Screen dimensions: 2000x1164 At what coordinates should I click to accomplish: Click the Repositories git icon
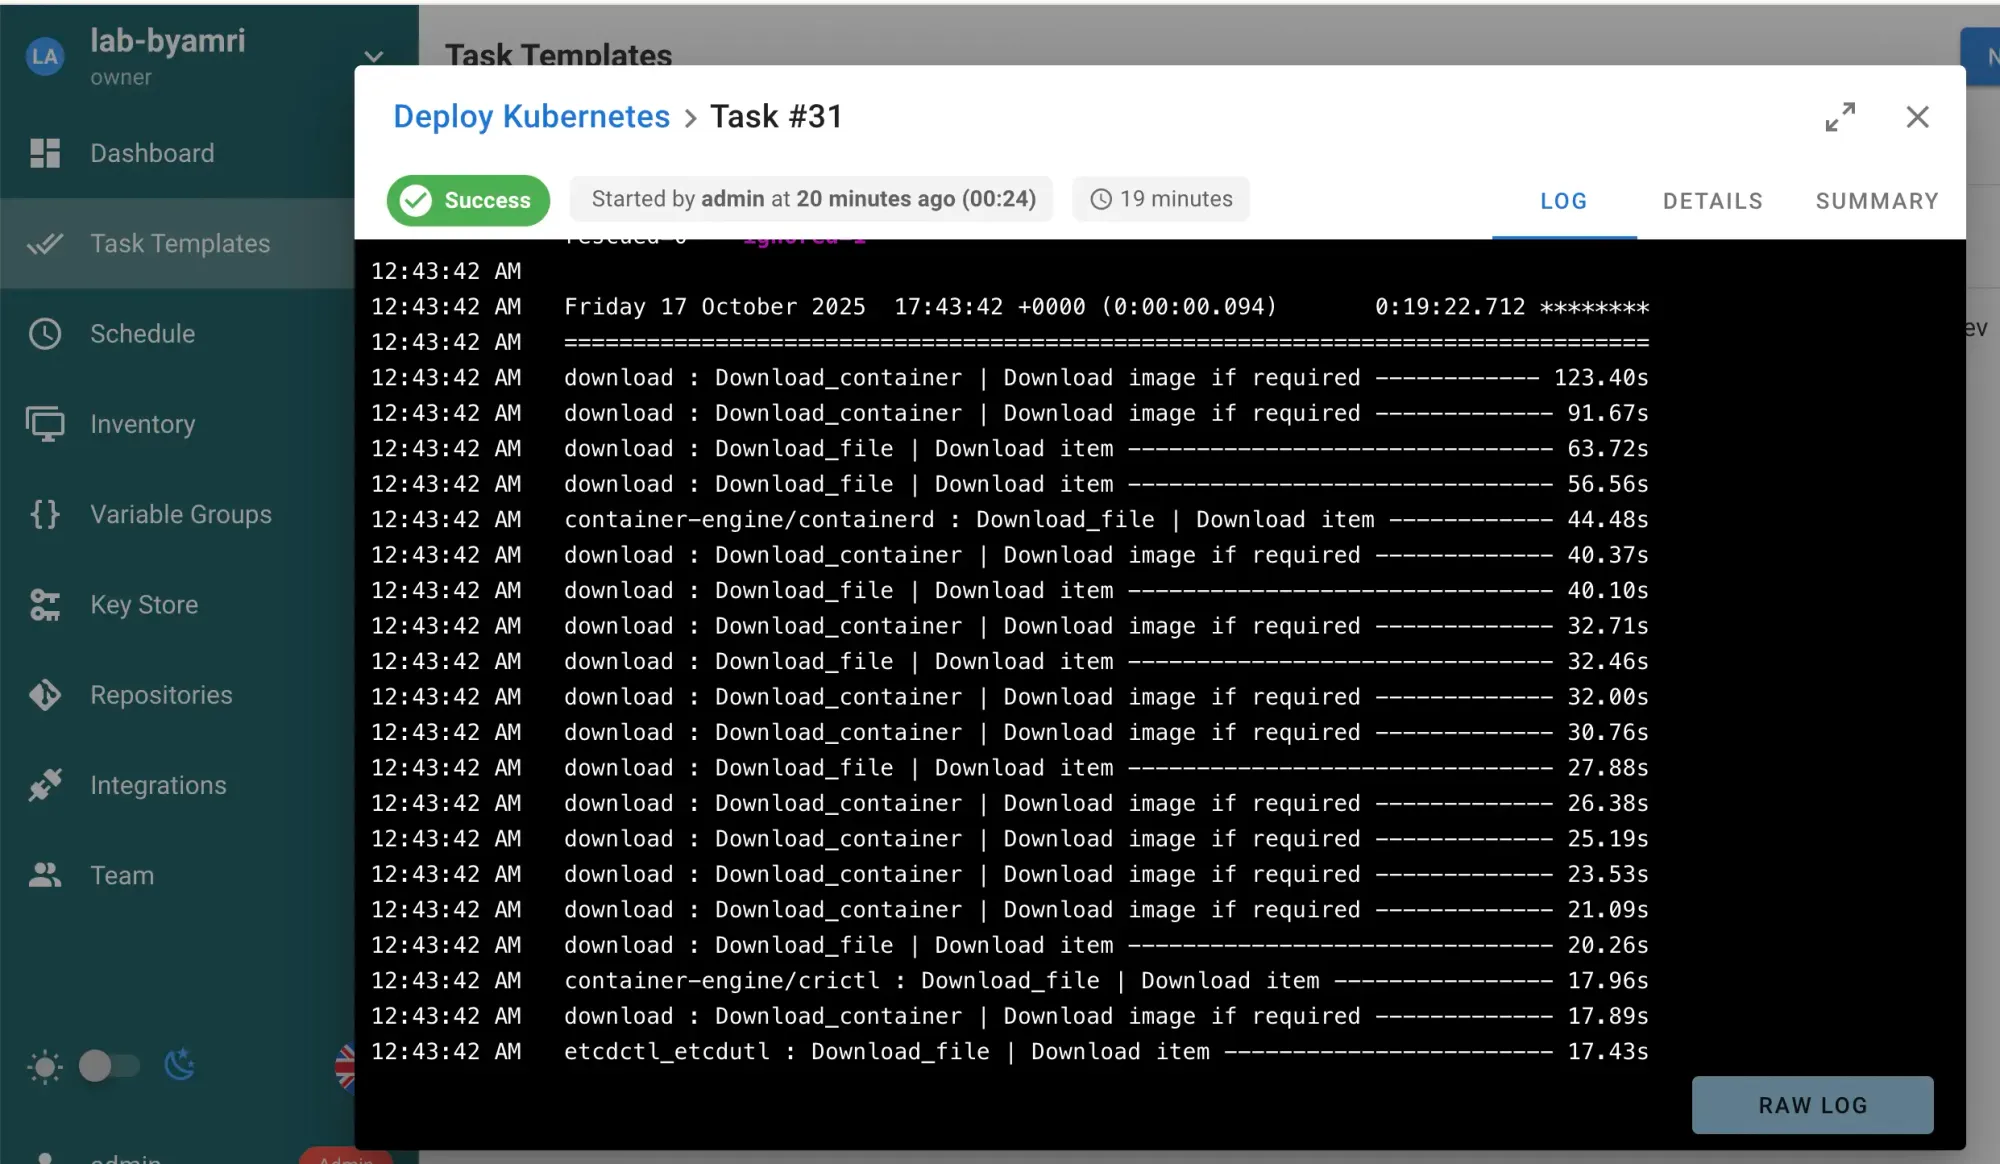[x=45, y=695]
